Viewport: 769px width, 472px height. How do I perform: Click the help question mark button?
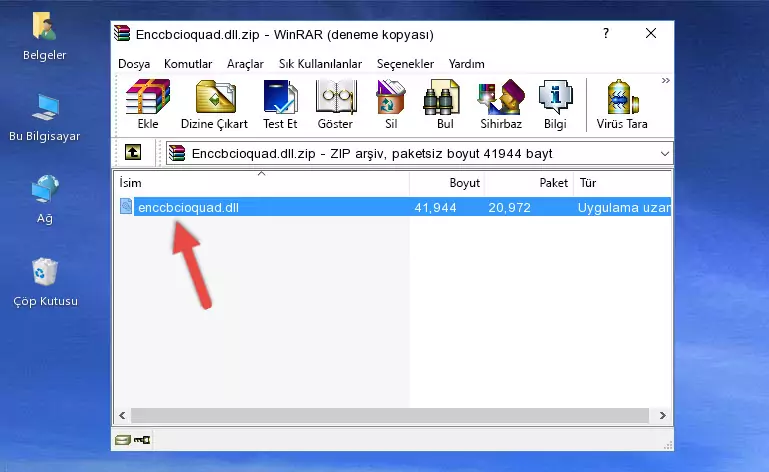point(606,33)
